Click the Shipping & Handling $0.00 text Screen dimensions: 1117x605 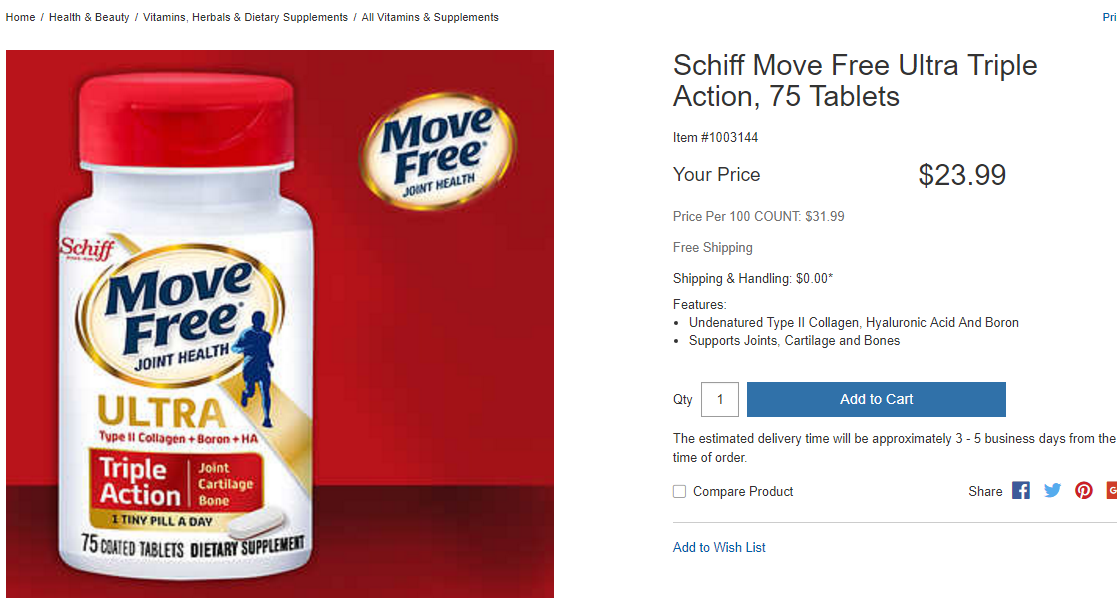pos(753,279)
